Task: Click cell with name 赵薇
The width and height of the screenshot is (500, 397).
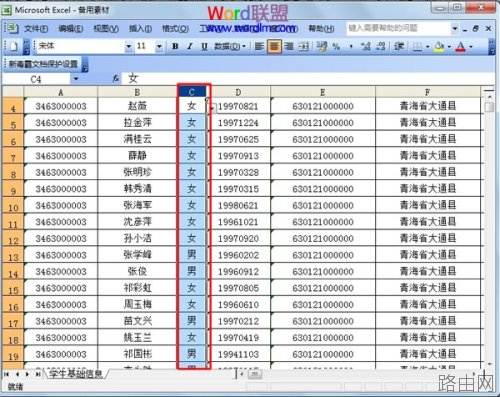Action: coord(137,106)
